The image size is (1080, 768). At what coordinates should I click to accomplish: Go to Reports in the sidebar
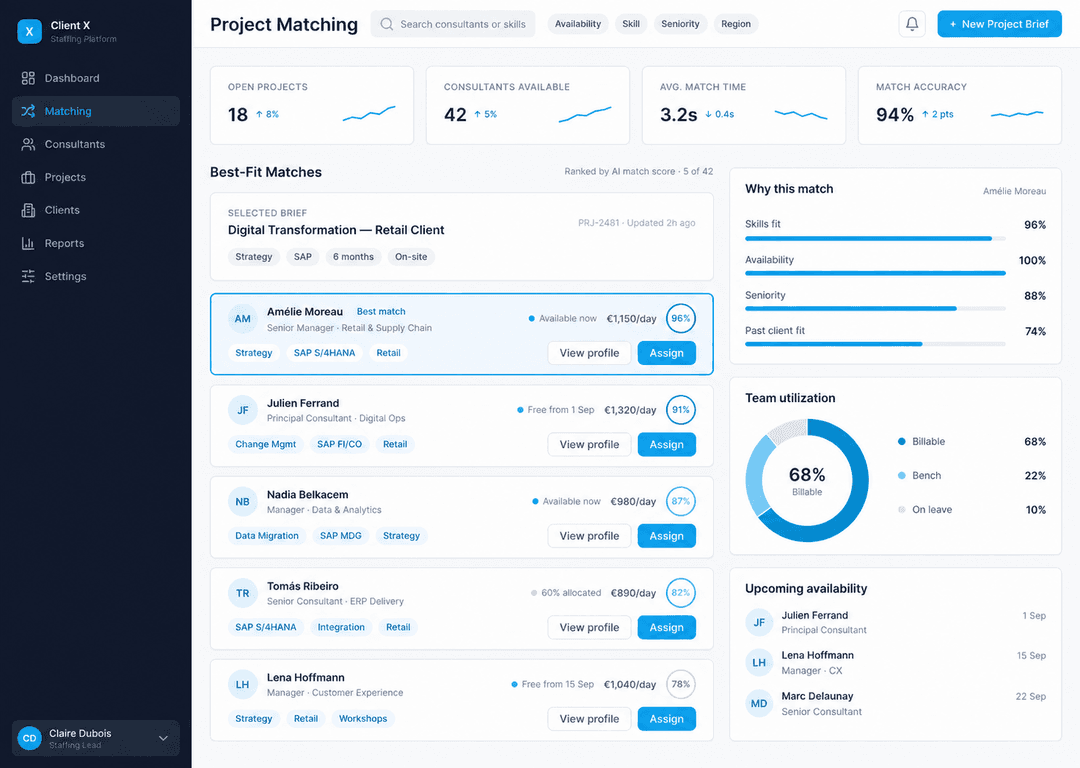point(96,244)
